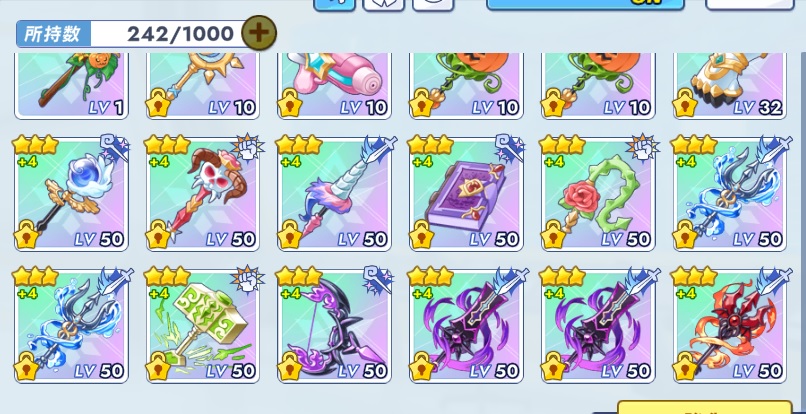Pick the rose vine whip weapon
806x414 pixels.
598,194
